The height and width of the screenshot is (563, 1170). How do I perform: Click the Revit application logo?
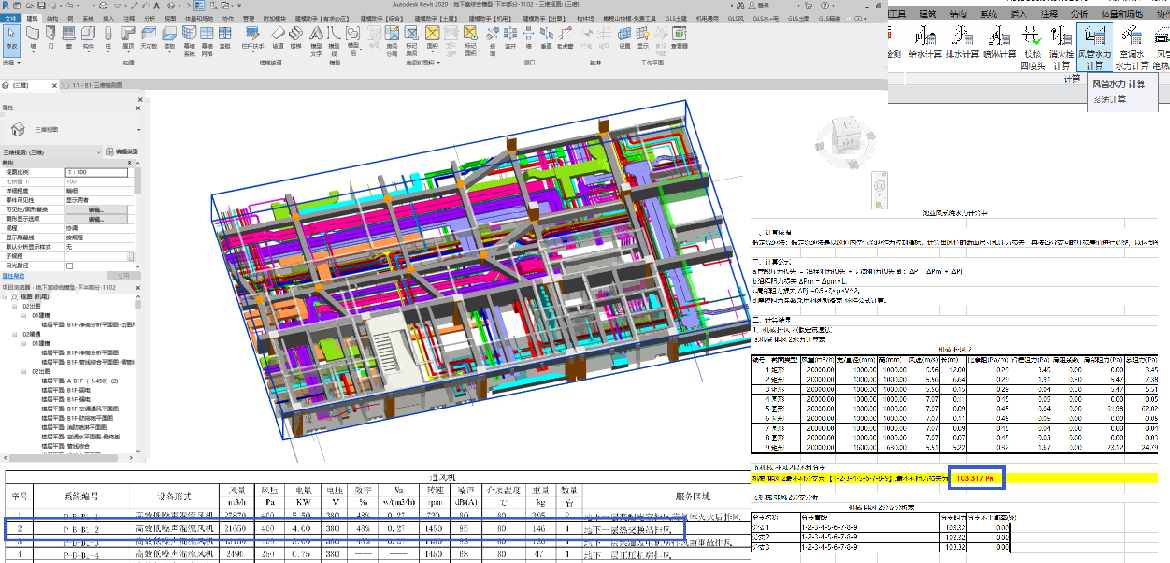click(4, 4)
